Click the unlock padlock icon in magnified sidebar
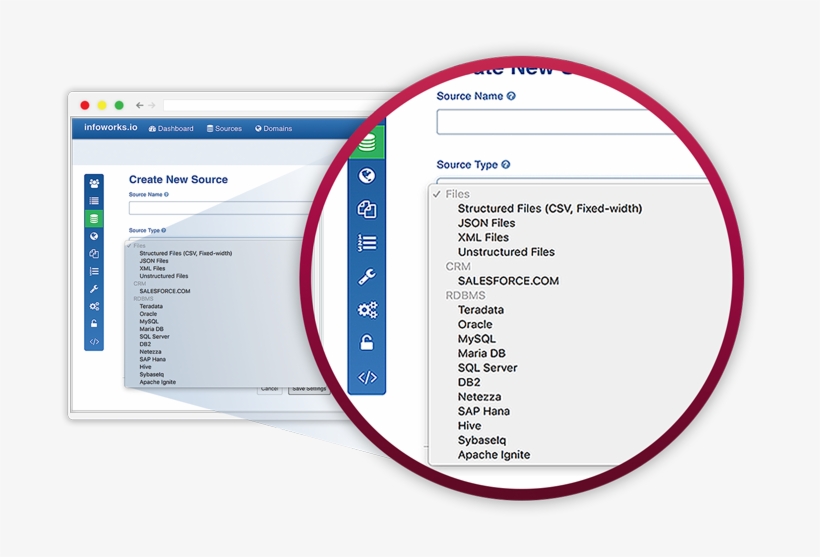The height and width of the screenshot is (557, 820). pos(367,343)
